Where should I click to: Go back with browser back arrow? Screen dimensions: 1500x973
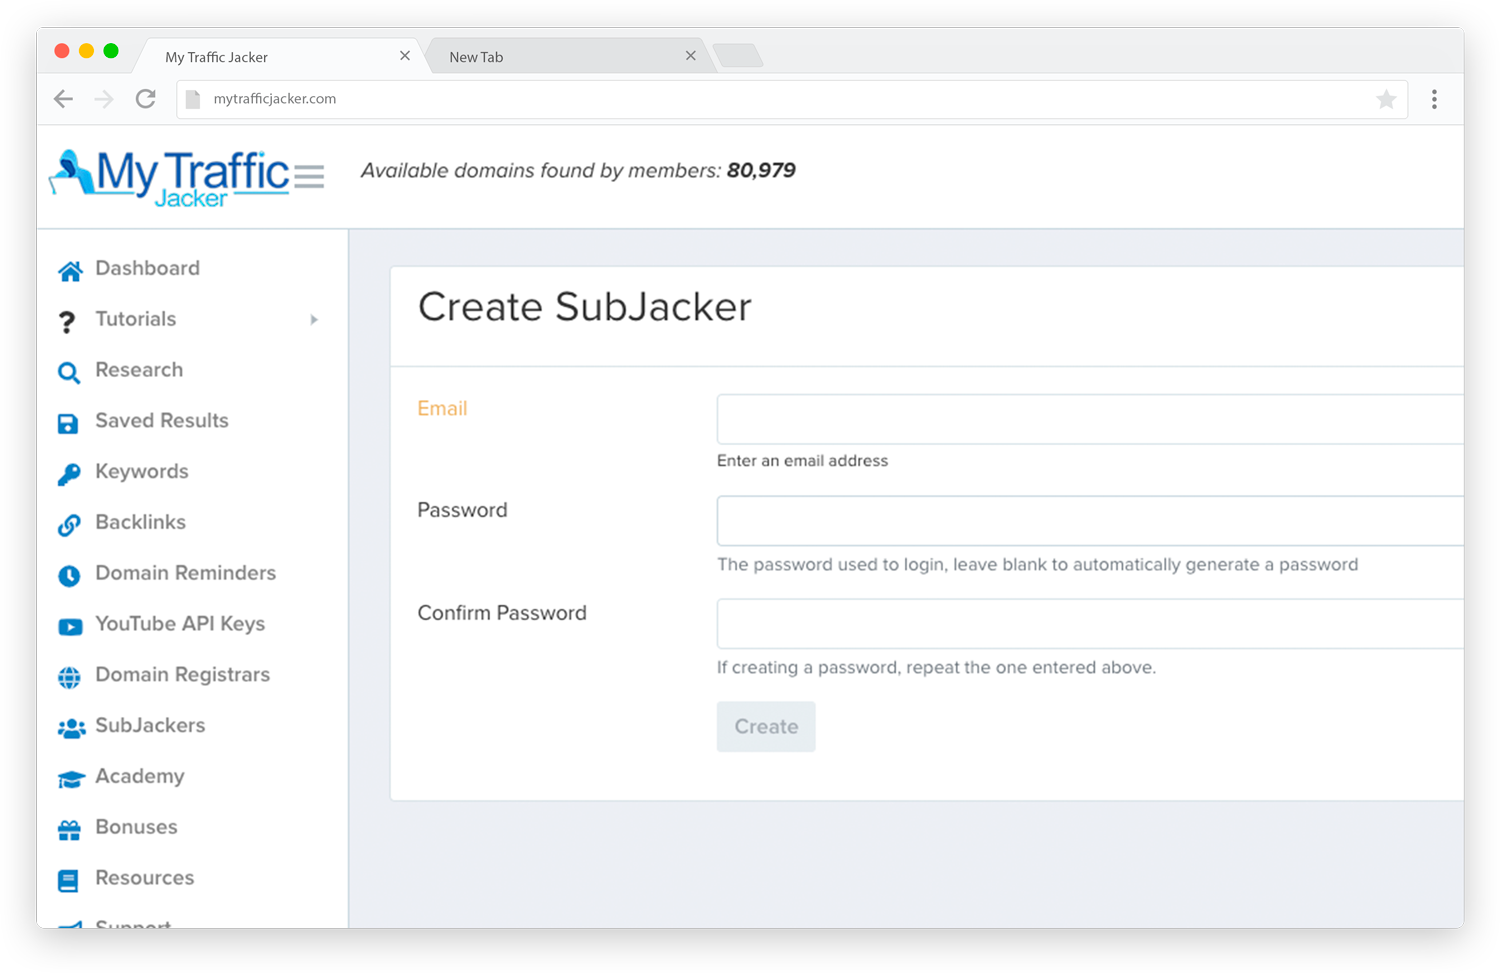[63, 99]
